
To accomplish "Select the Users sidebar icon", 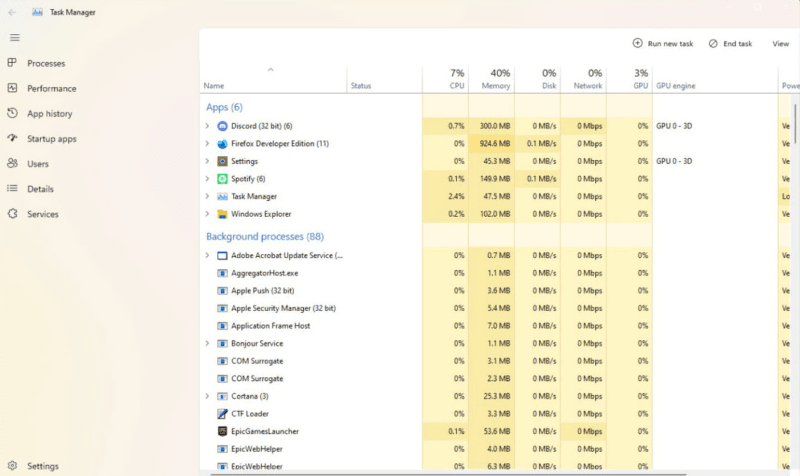I will (x=12, y=163).
